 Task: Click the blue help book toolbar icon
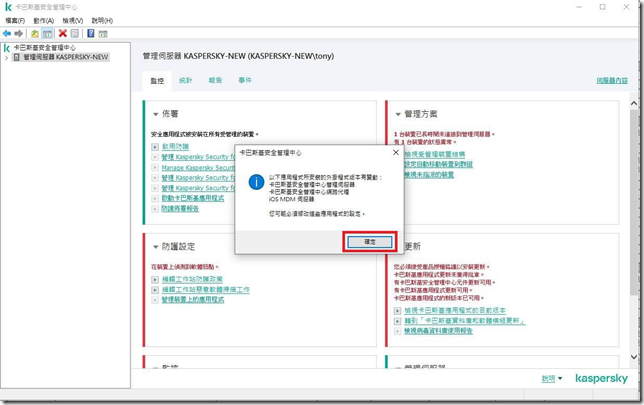[90, 34]
